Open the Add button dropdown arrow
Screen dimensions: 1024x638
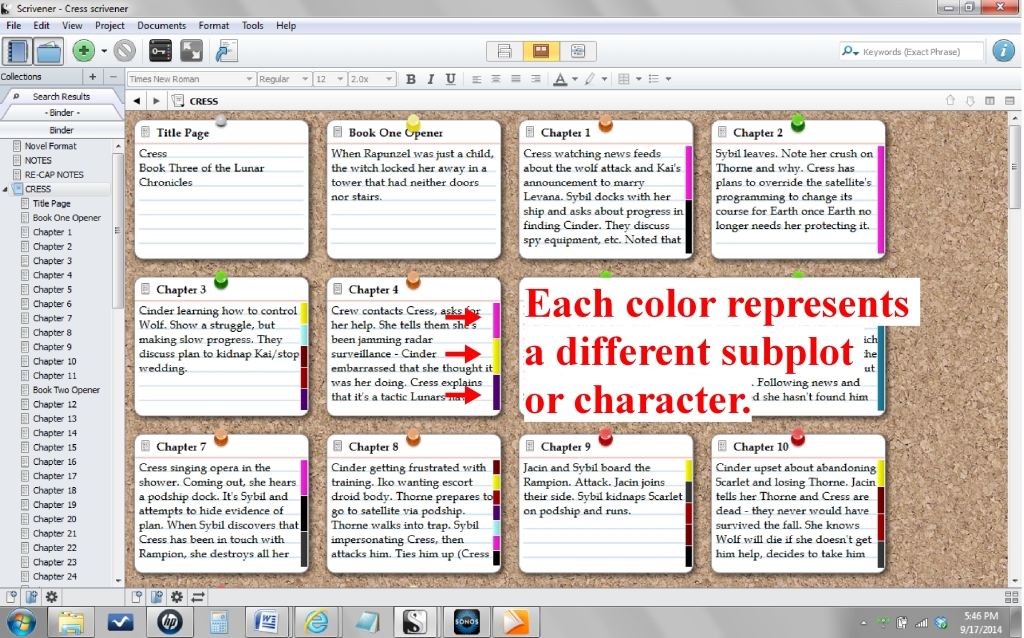coord(104,51)
